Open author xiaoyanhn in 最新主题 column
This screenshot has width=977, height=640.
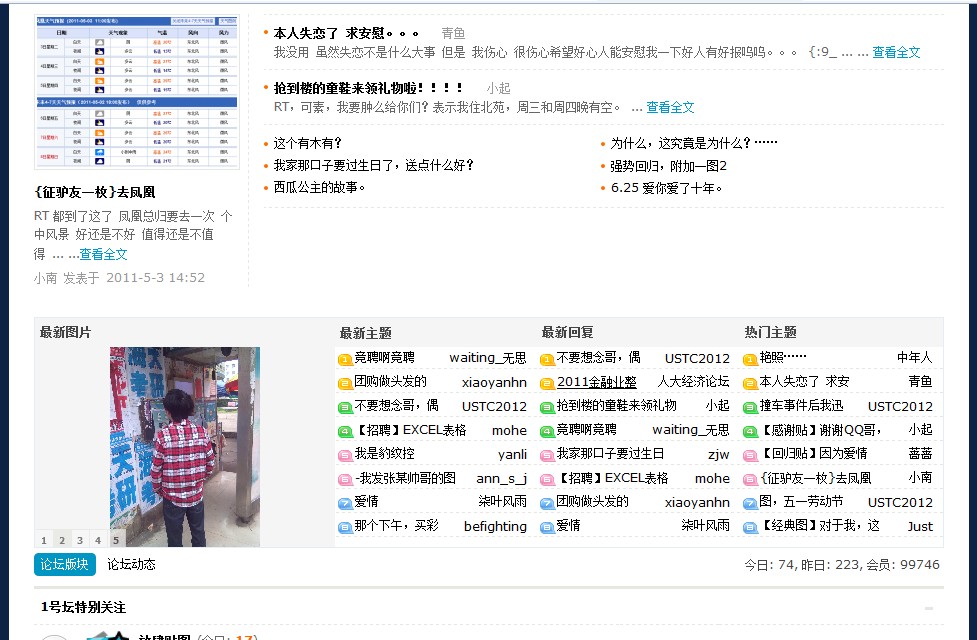(x=494, y=383)
